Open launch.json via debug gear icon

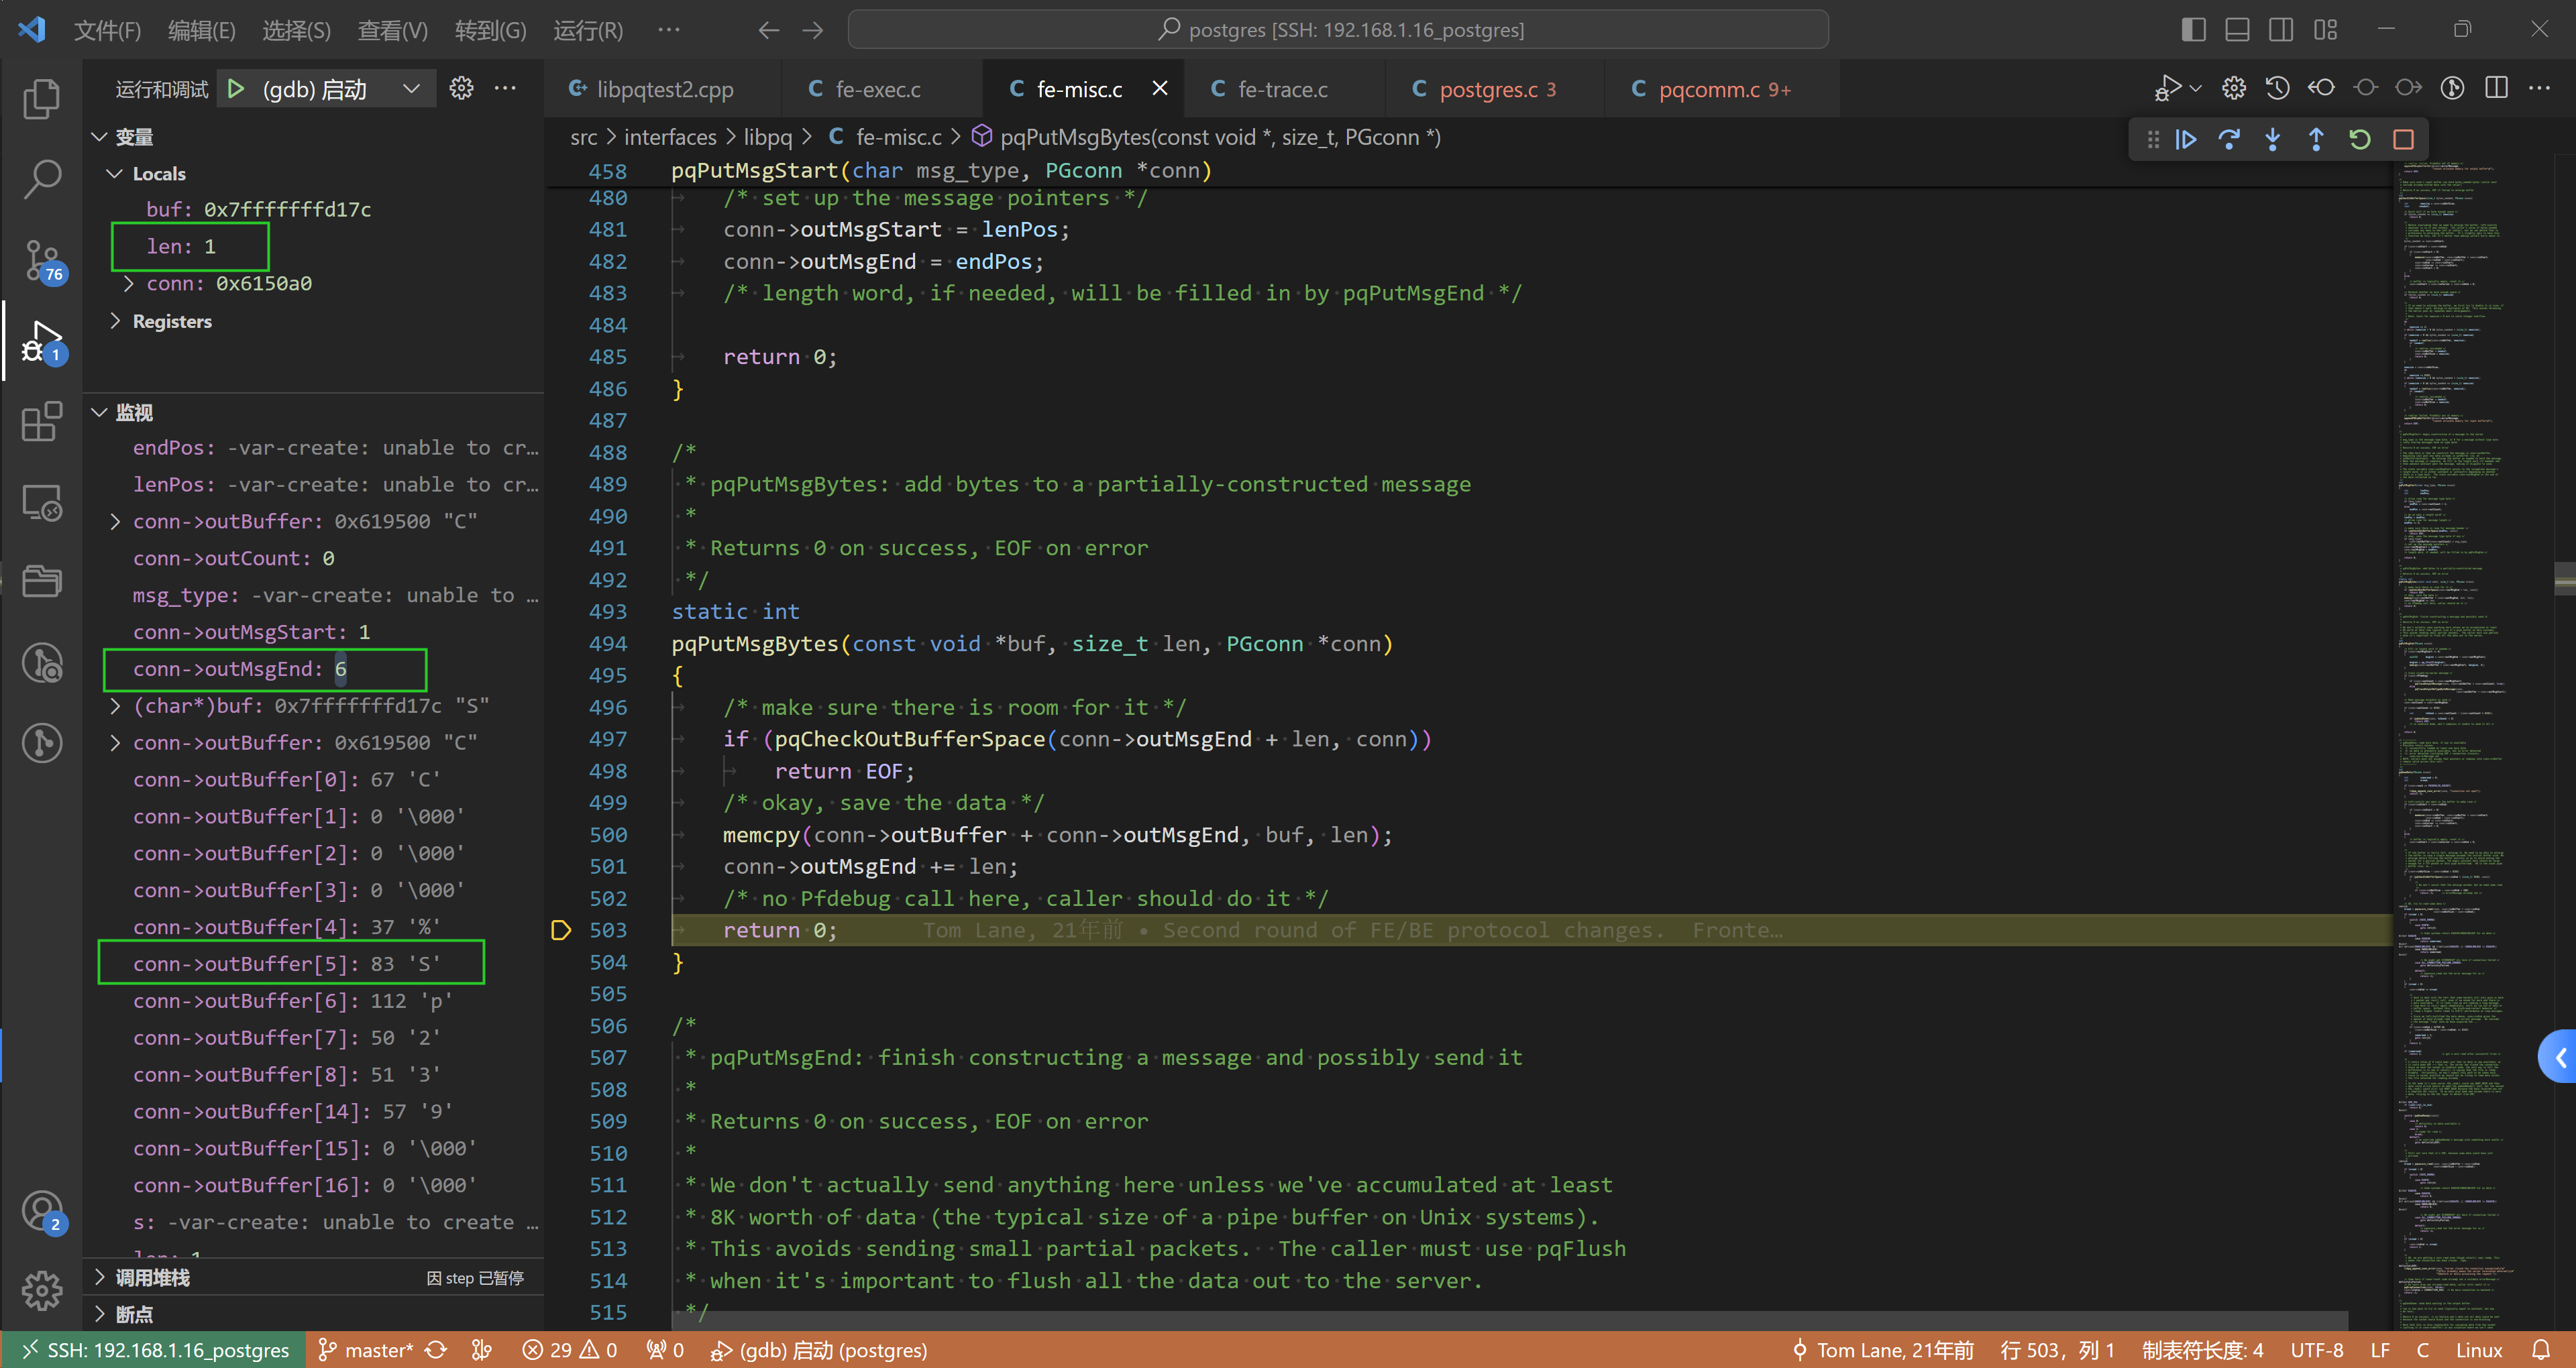pyautogui.click(x=461, y=88)
